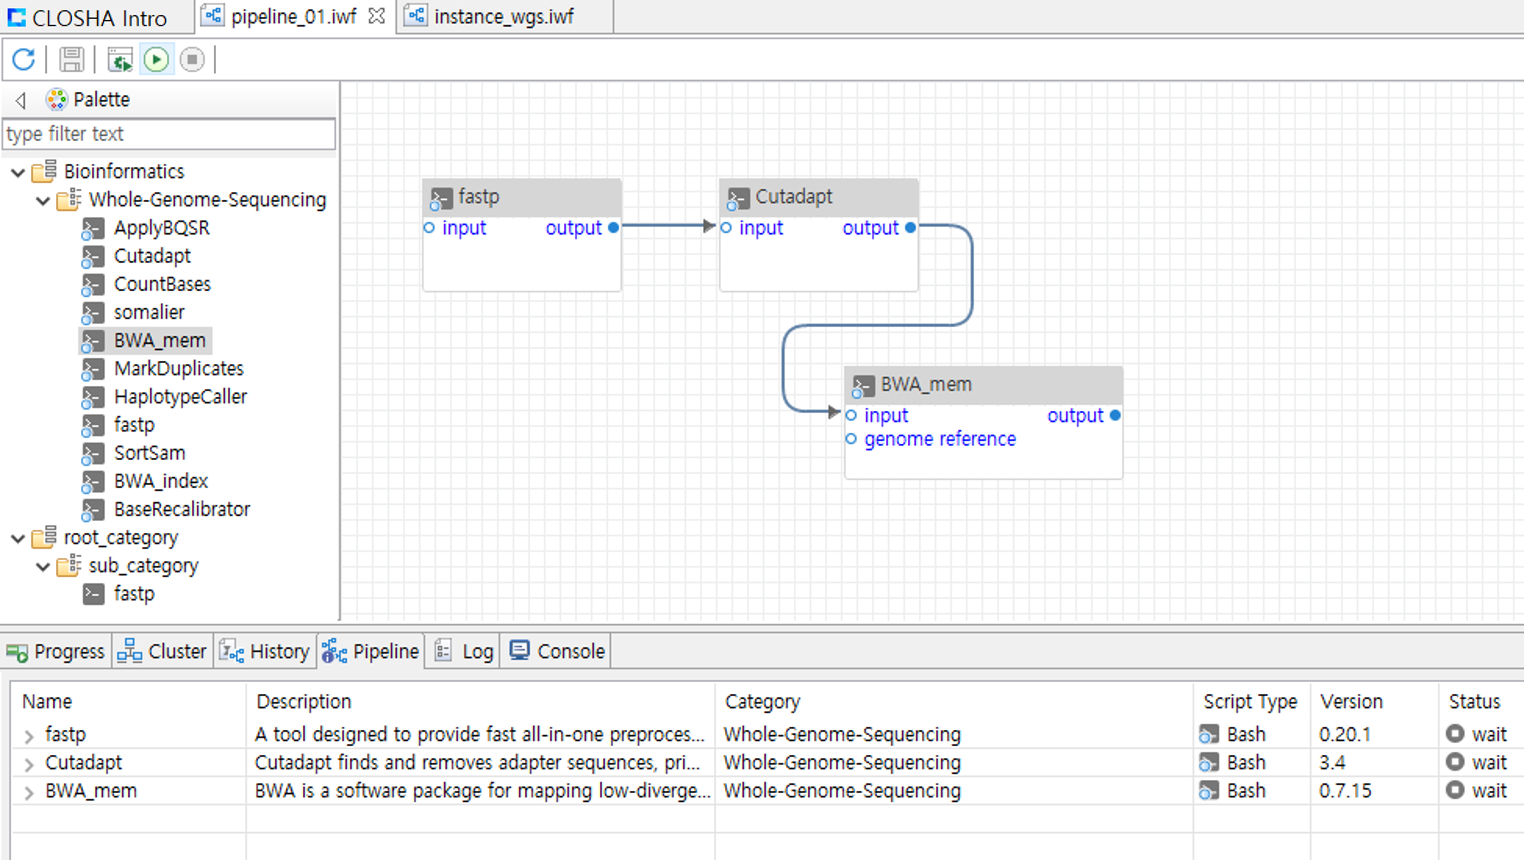The image size is (1524, 860).
Task: Click the fastp row wait status icon
Action: point(1455,734)
